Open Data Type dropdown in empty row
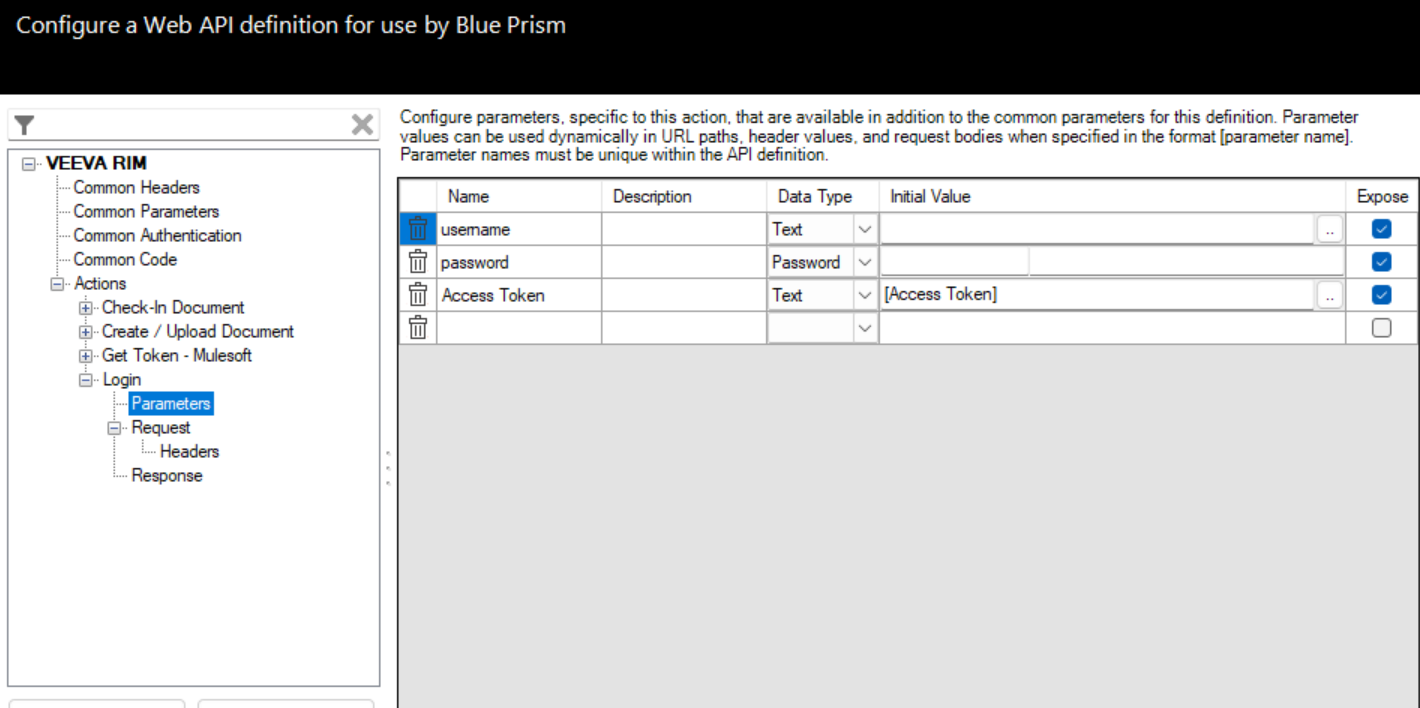 pyautogui.click(x=864, y=327)
